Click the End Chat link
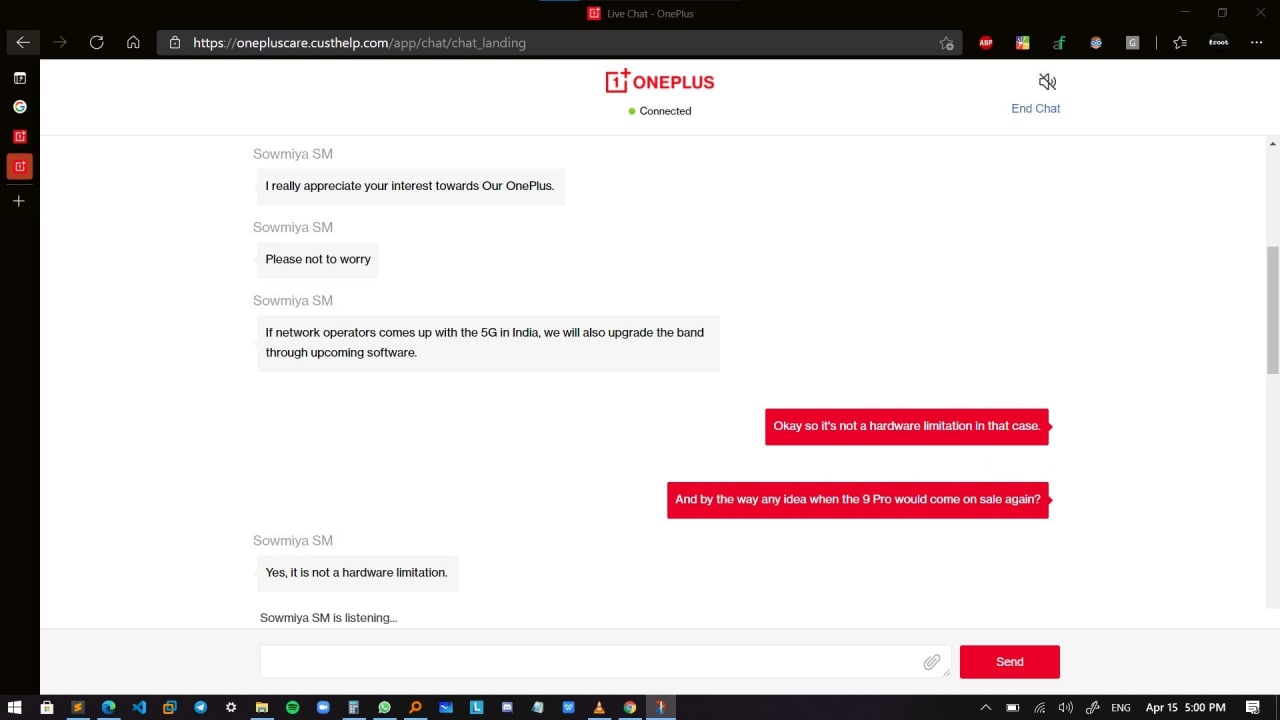 1035,108
